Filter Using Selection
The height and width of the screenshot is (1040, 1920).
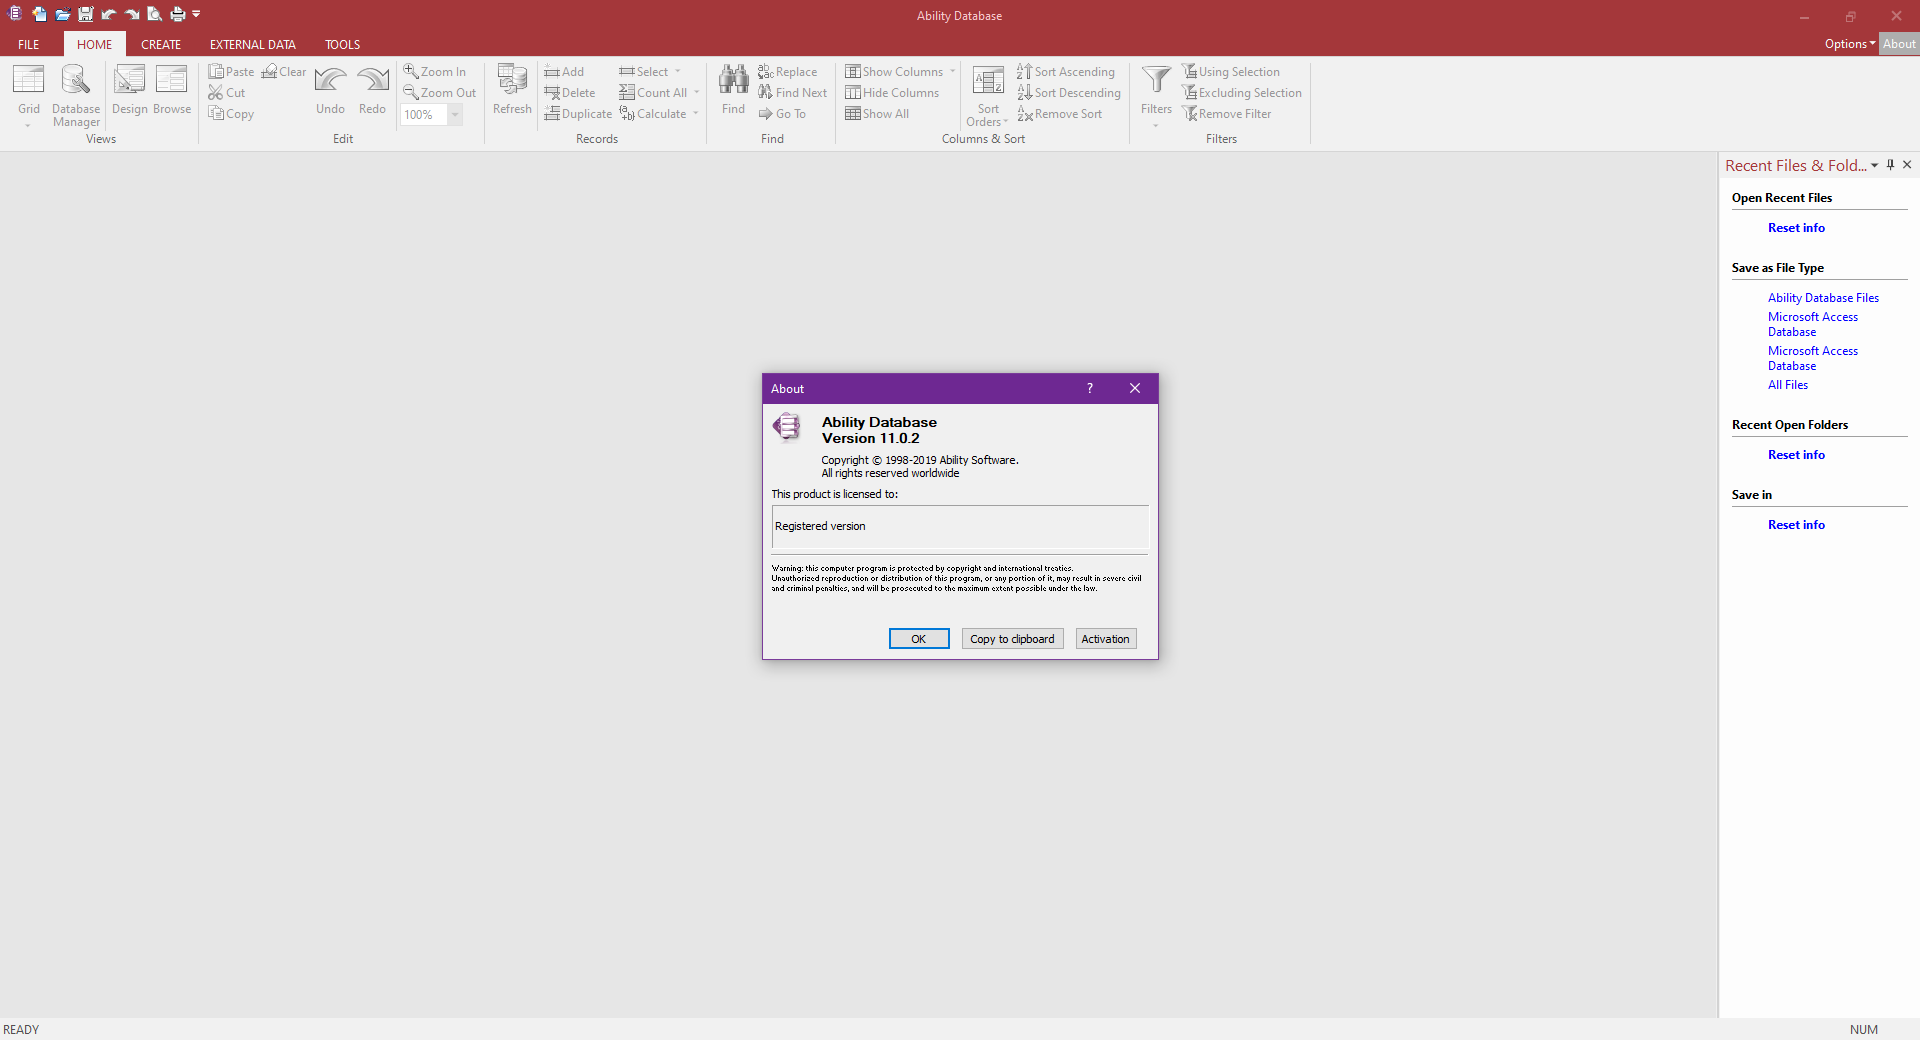pyautogui.click(x=1231, y=72)
